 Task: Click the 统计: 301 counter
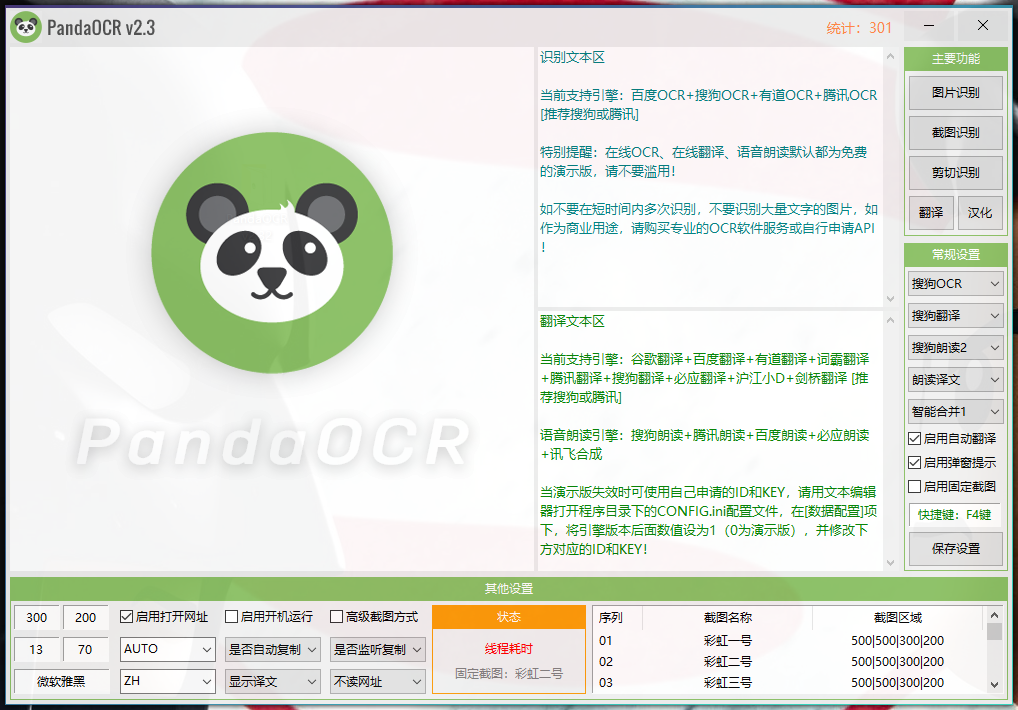coord(859,28)
